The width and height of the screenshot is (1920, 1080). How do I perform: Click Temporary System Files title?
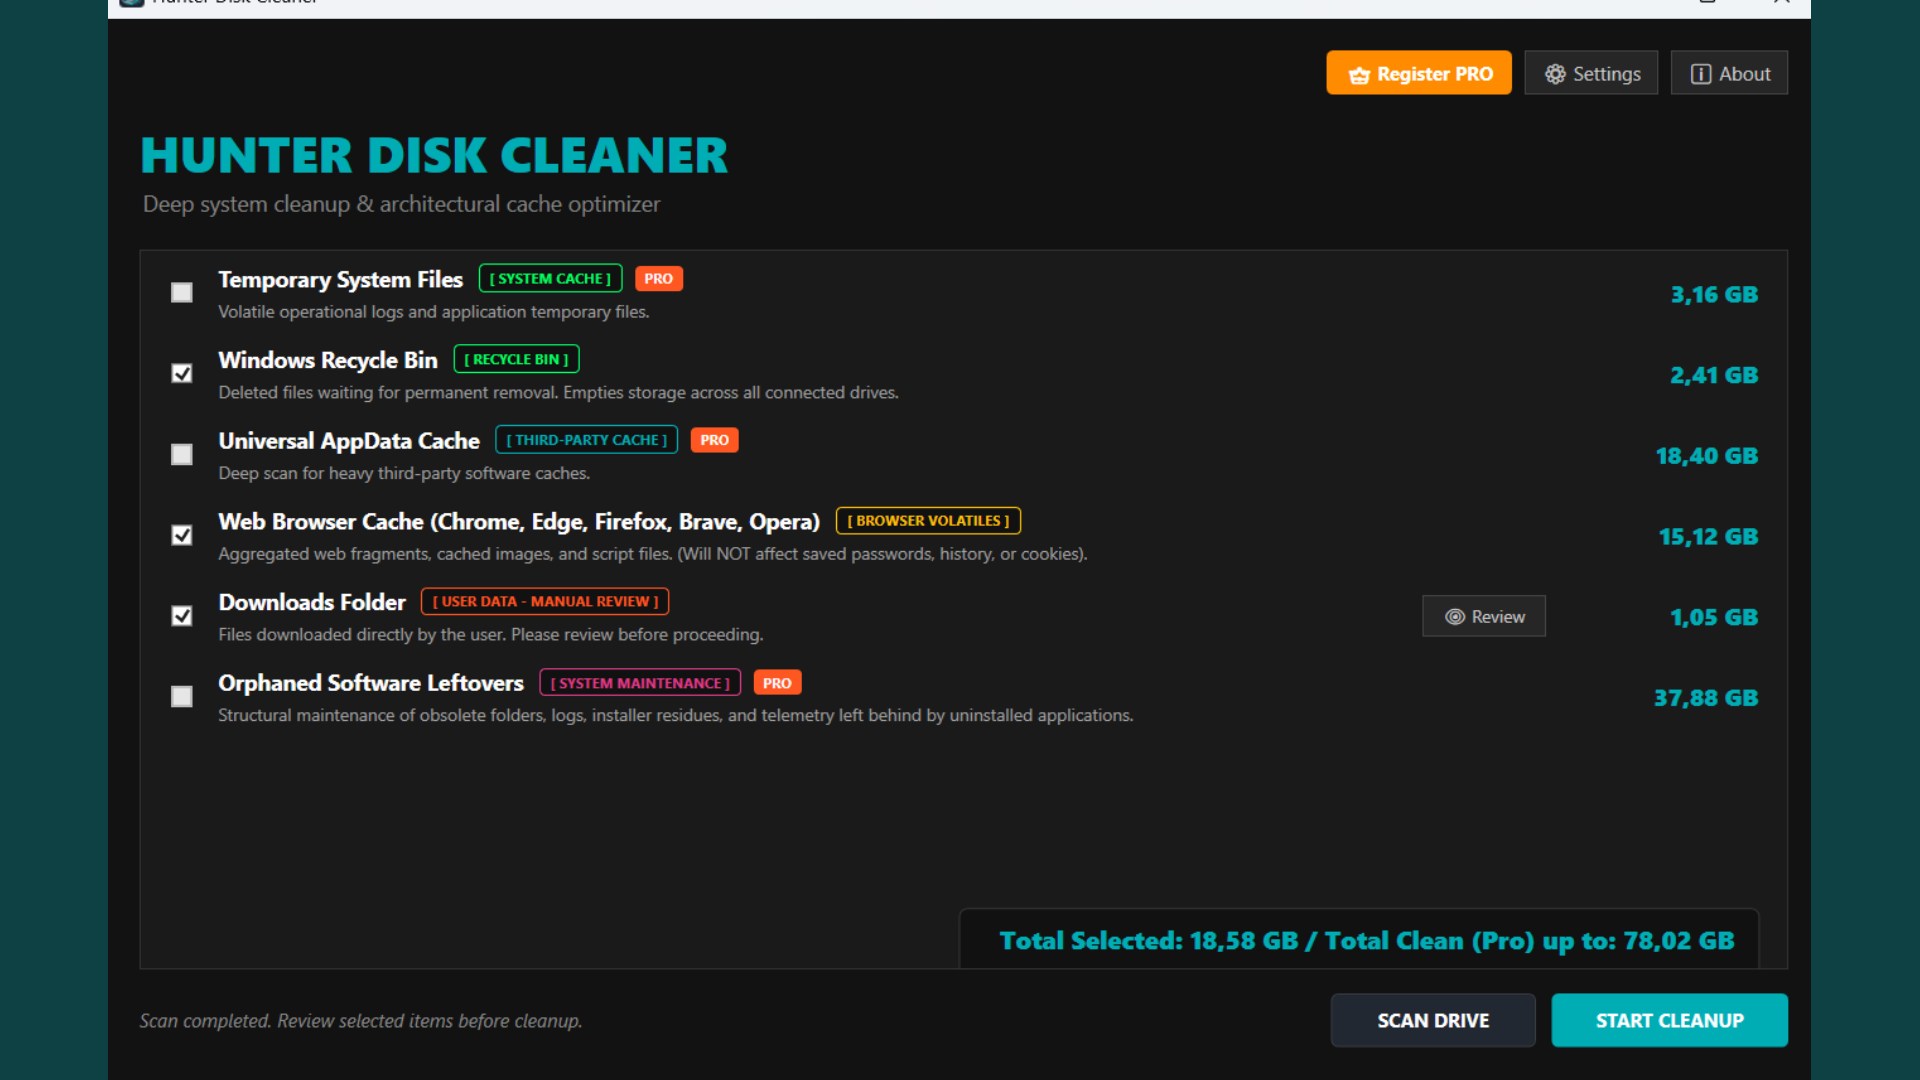point(340,280)
